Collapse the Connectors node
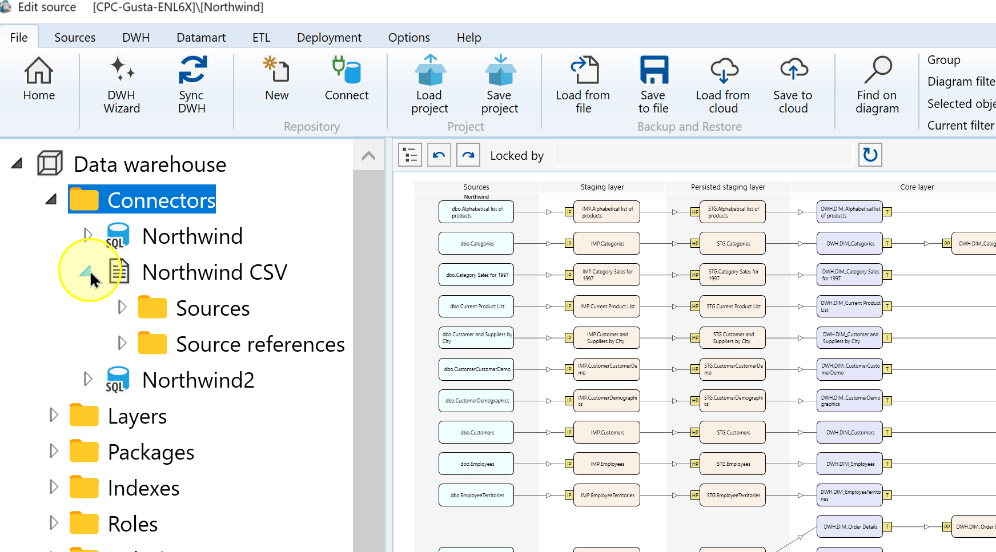 pyautogui.click(x=51, y=199)
